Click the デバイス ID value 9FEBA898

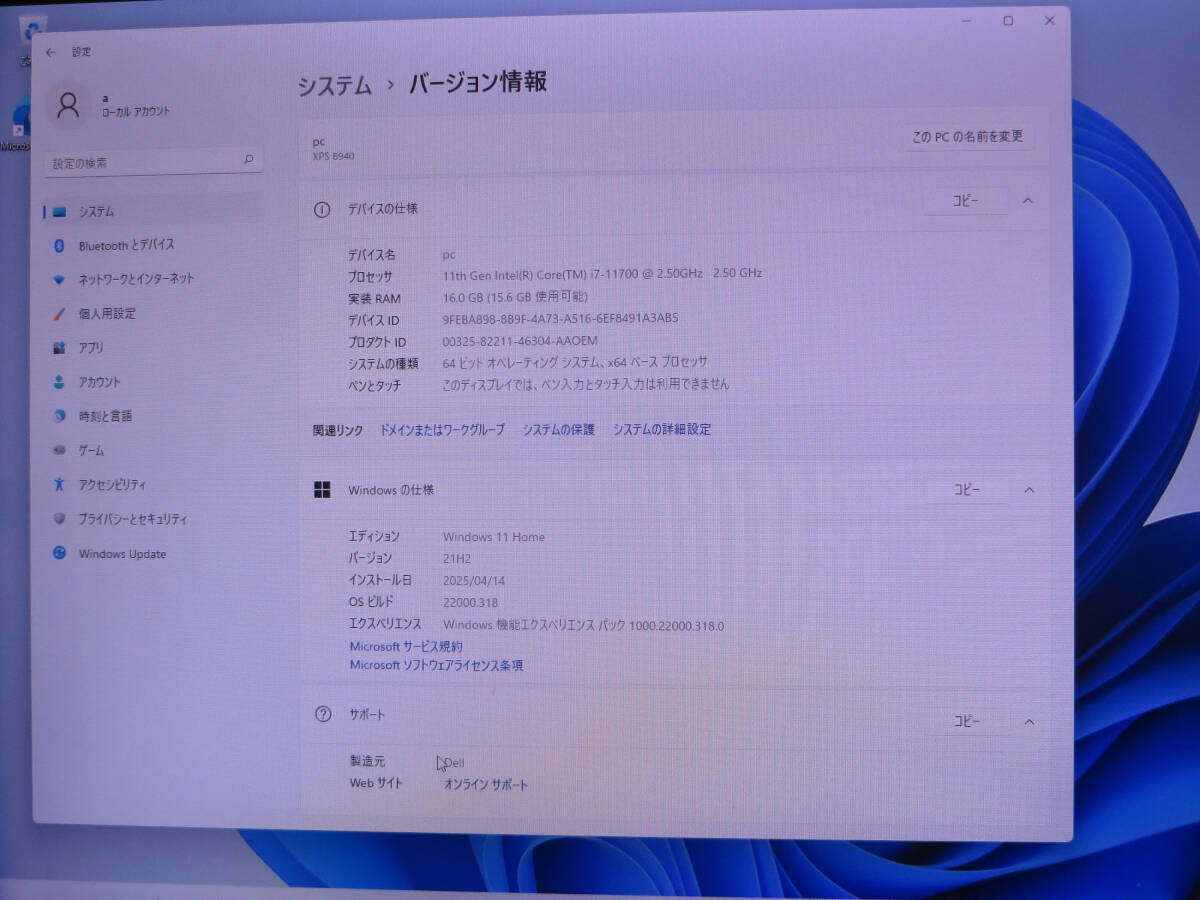click(560, 319)
